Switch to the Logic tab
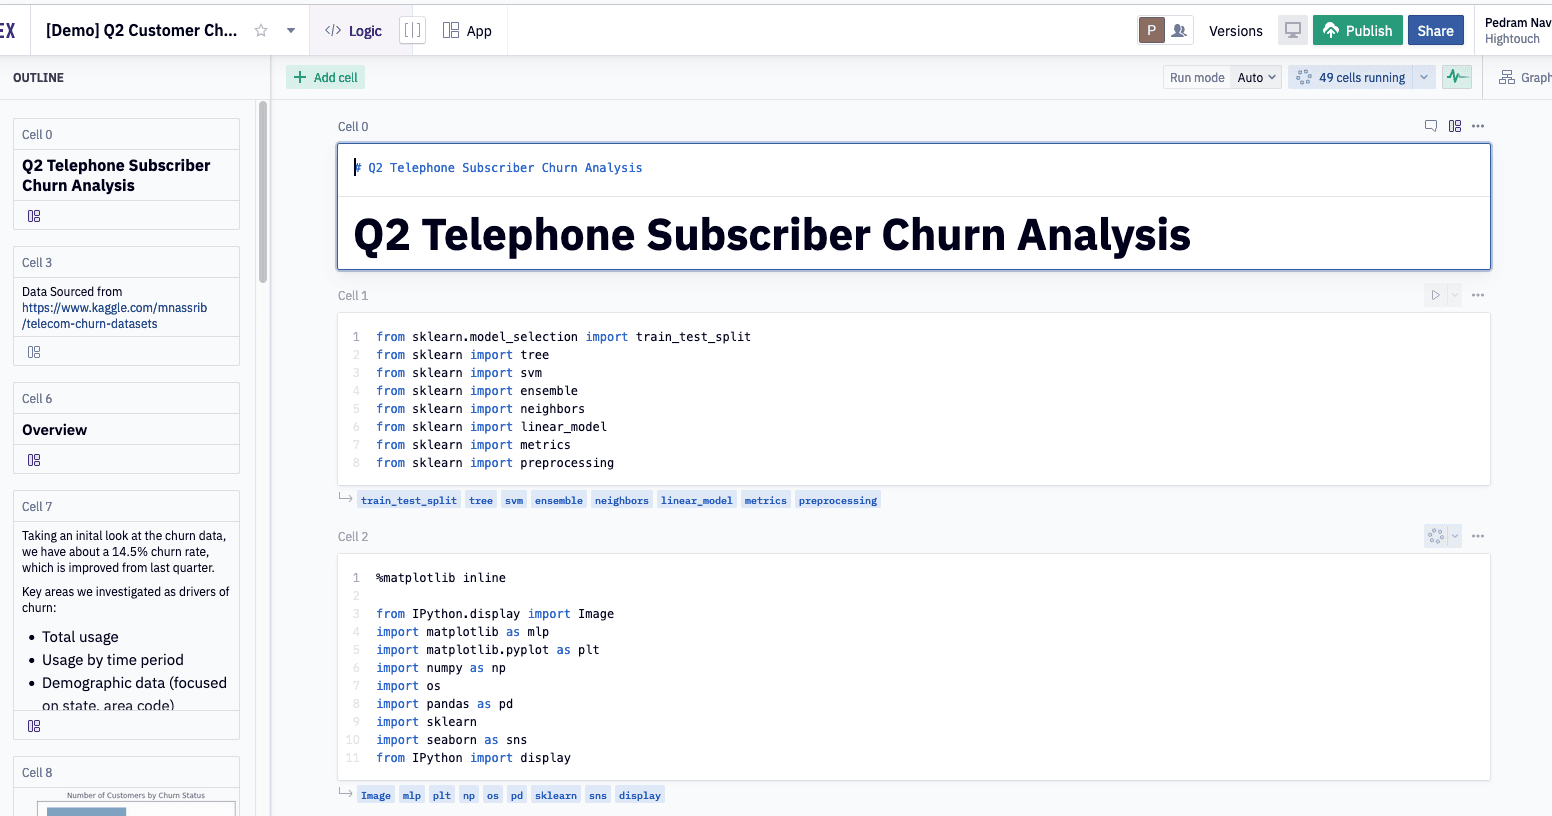 (x=354, y=31)
